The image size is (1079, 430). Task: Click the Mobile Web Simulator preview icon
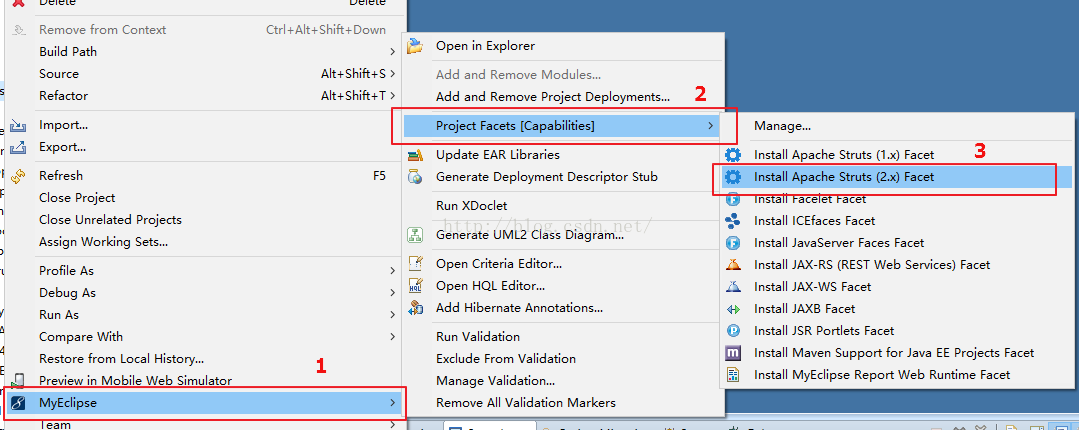point(19,380)
